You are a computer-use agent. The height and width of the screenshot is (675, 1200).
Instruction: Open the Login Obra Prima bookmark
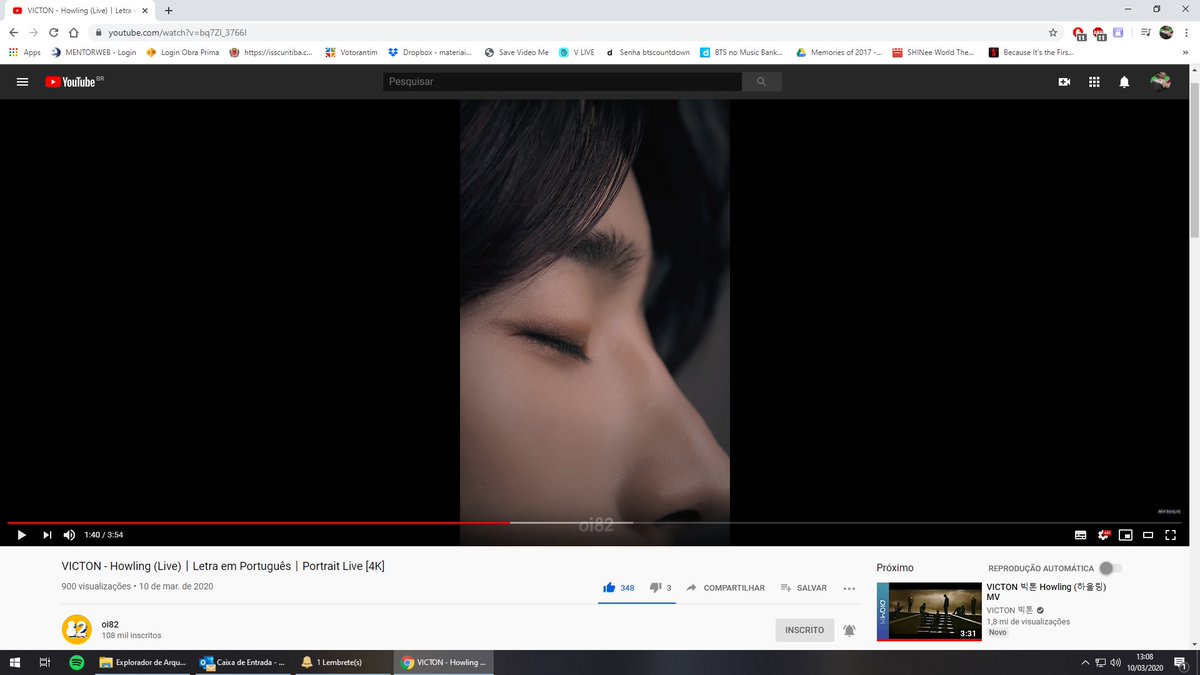pyautogui.click(x=182, y=52)
